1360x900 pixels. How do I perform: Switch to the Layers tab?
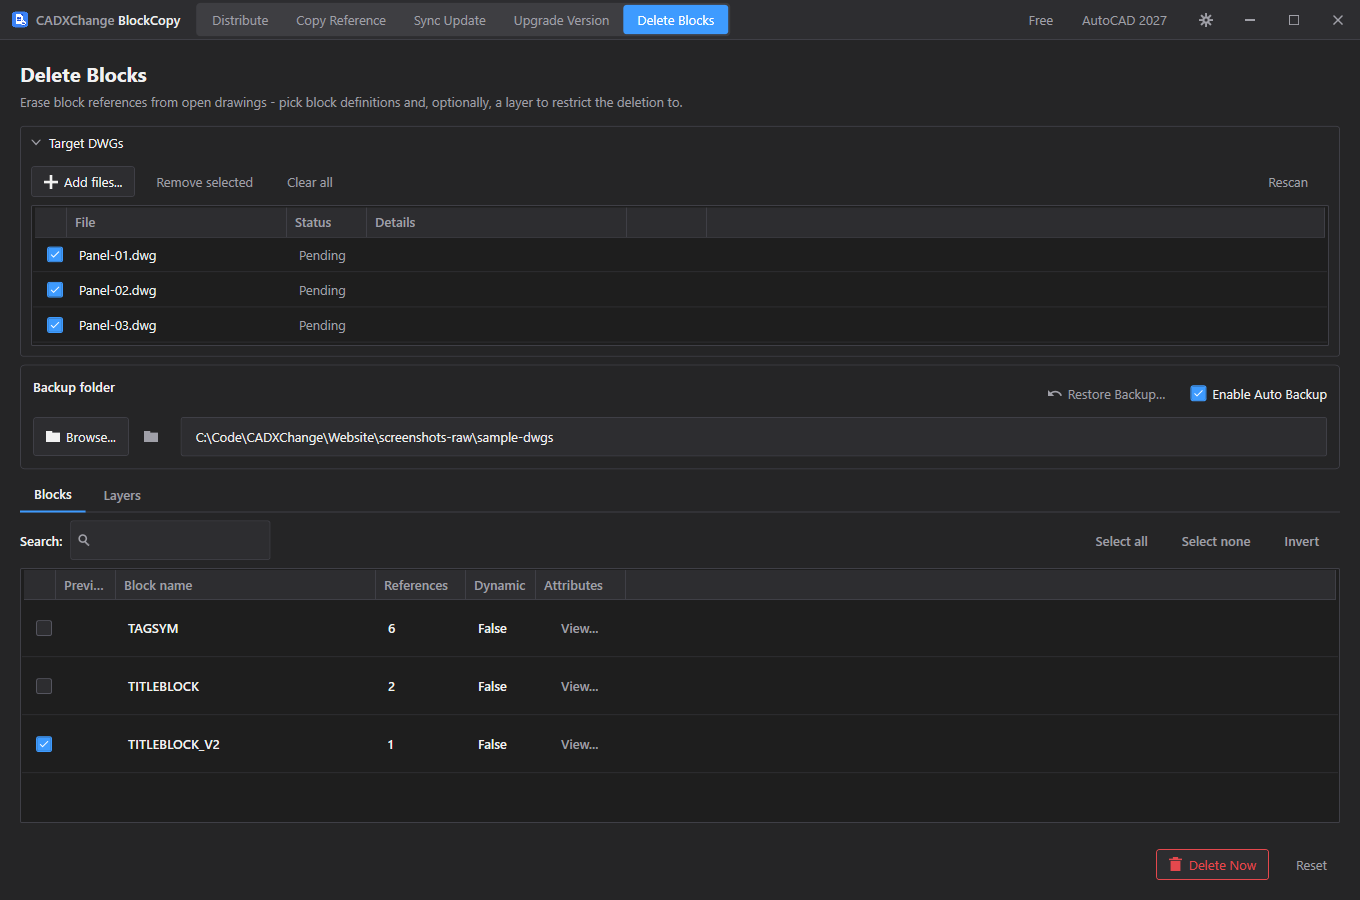click(122, 495)
